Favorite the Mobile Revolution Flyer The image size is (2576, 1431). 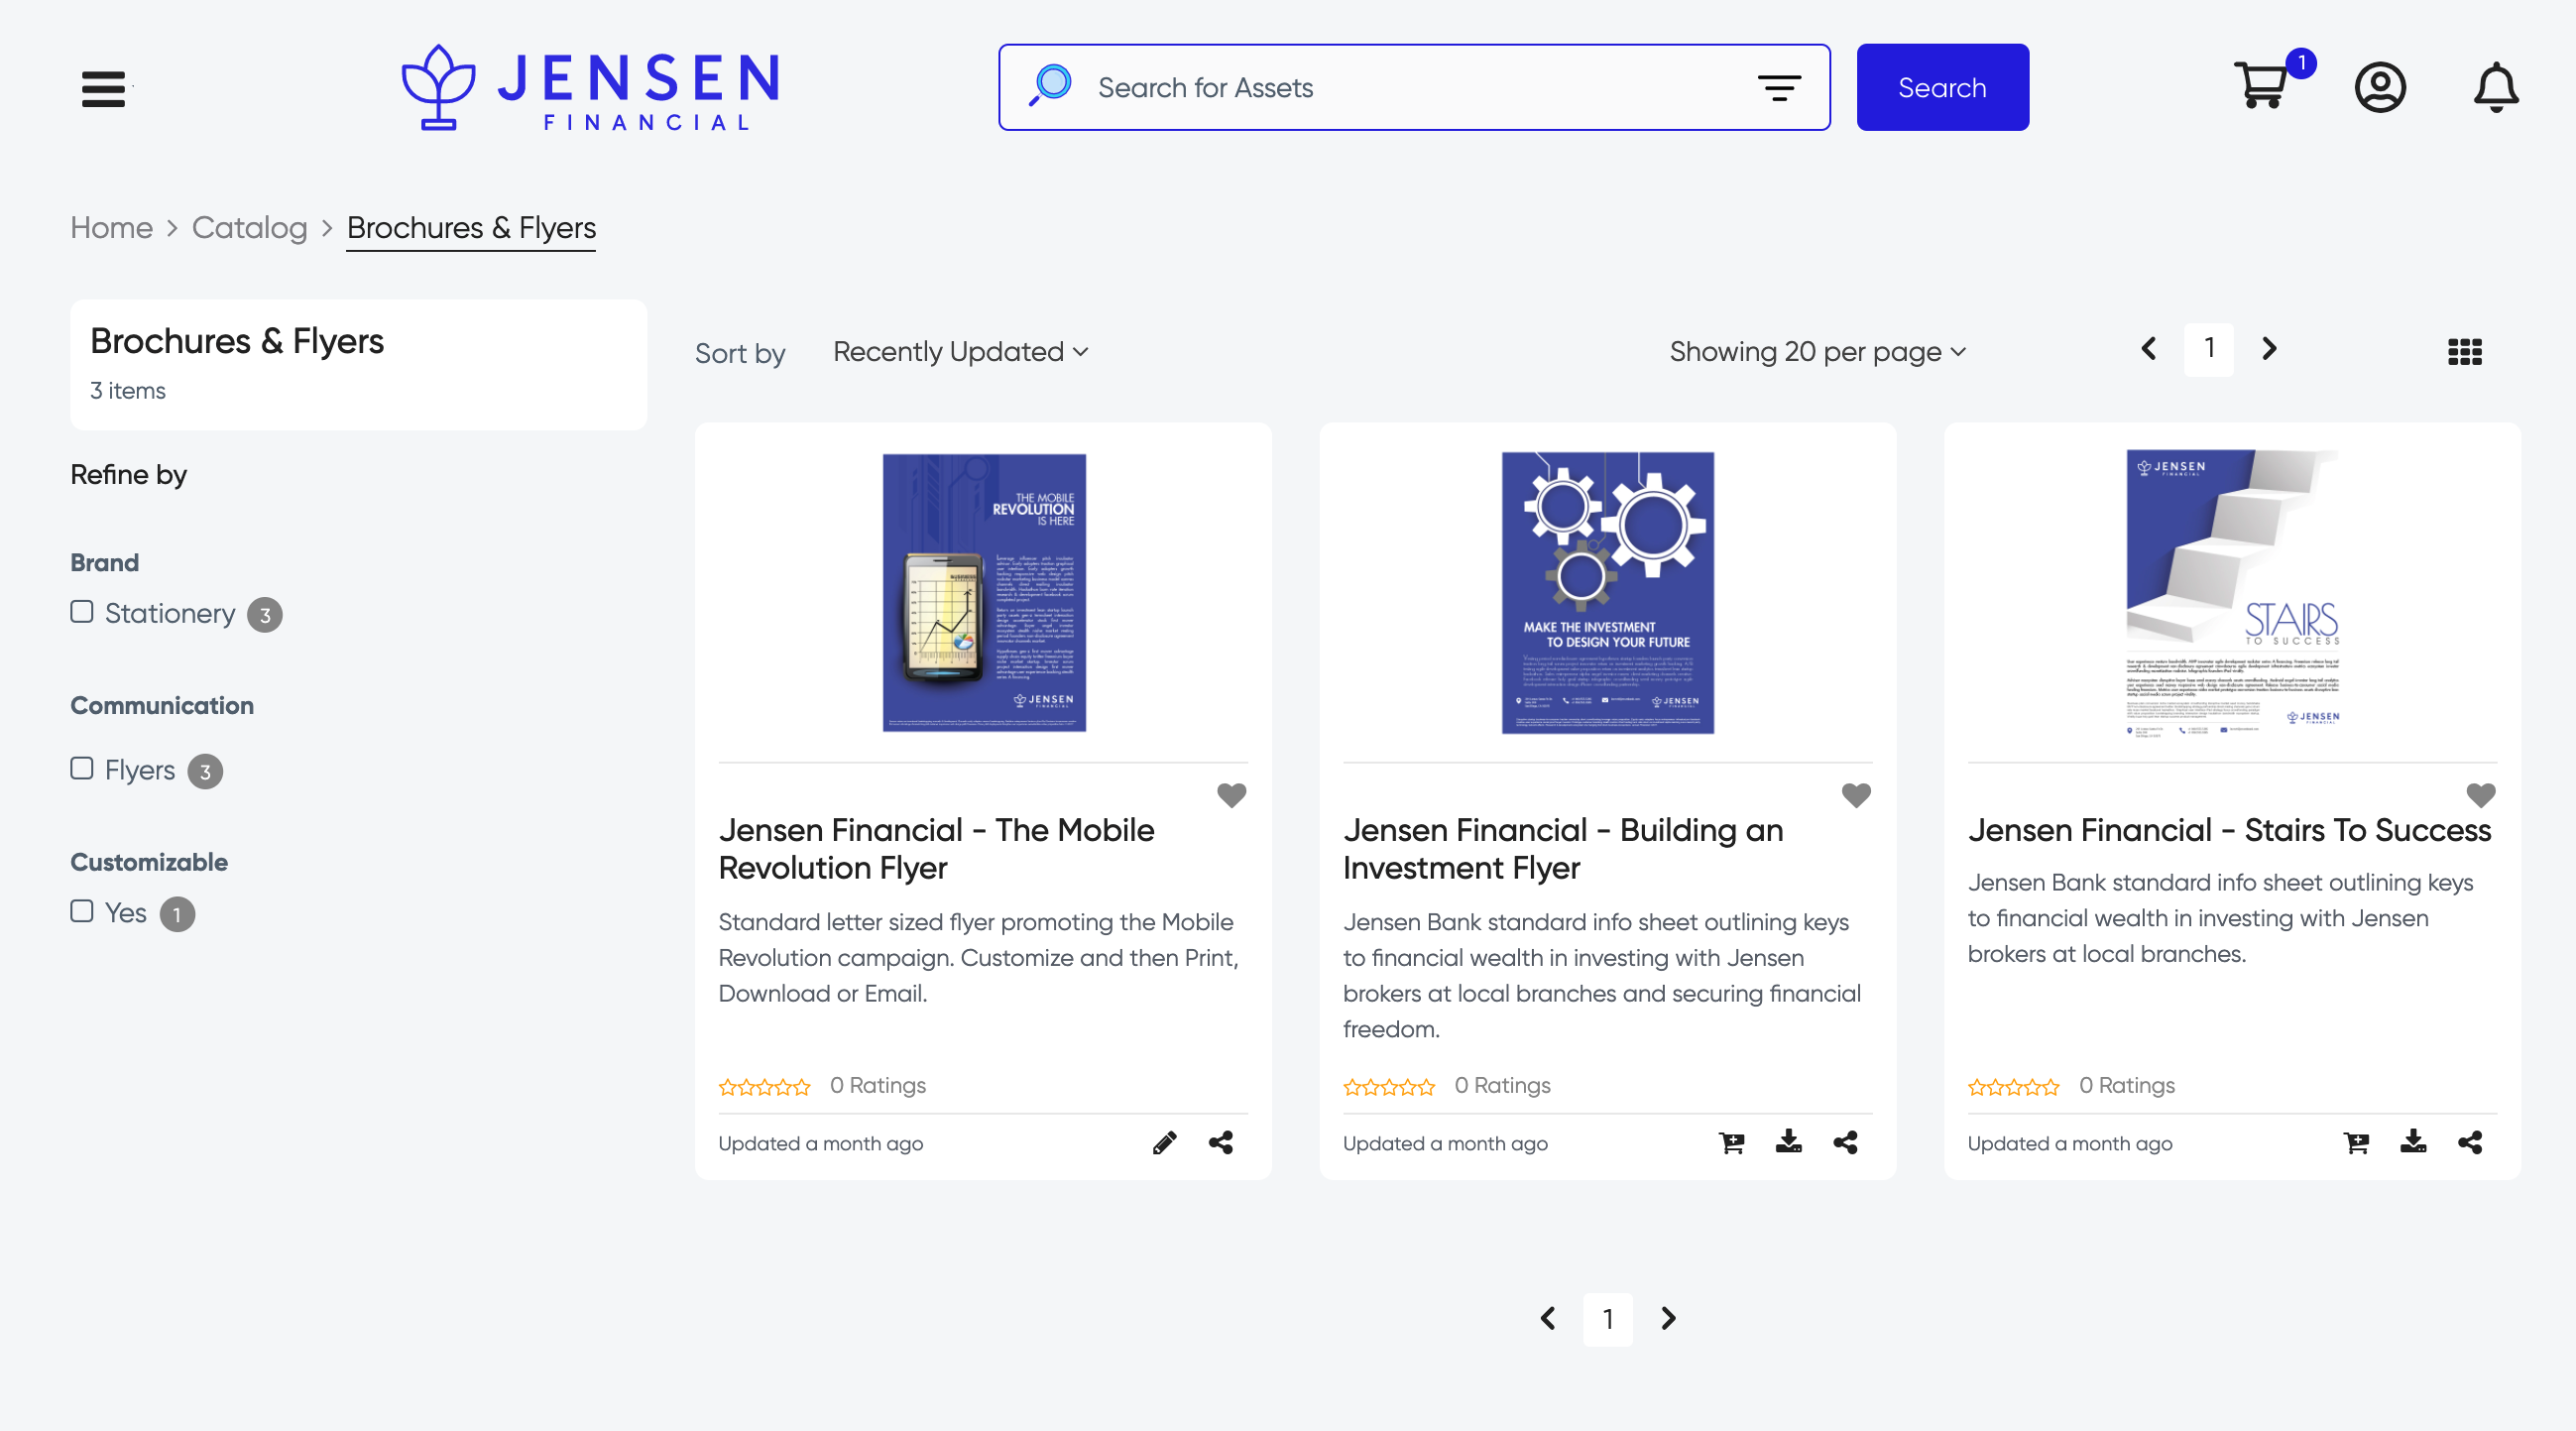1231,795
